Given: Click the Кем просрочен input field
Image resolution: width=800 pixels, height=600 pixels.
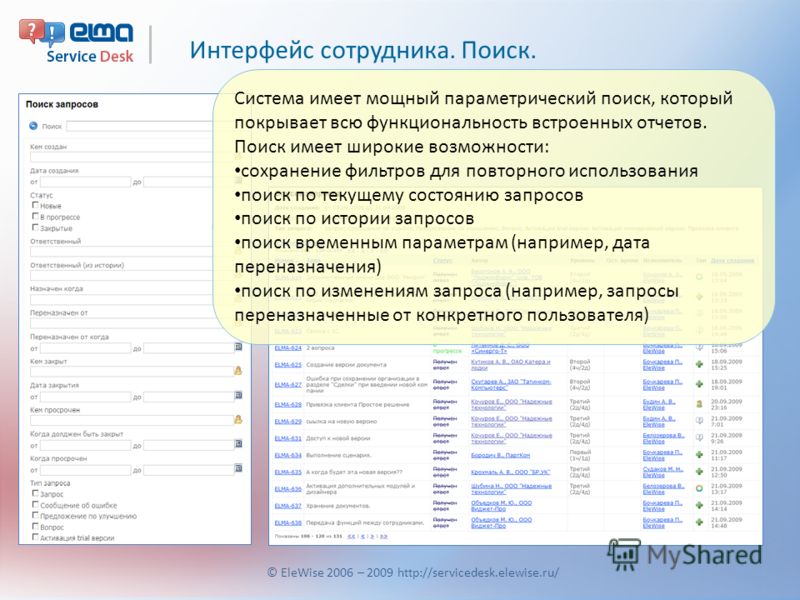Looking at the screenshot, I should 132,420.
